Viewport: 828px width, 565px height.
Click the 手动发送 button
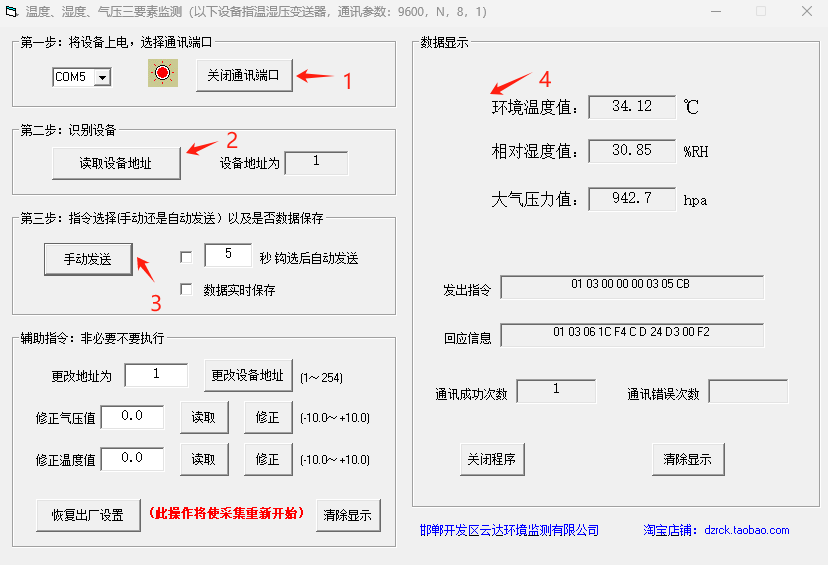pyautogui.click(x=88, y=259)
